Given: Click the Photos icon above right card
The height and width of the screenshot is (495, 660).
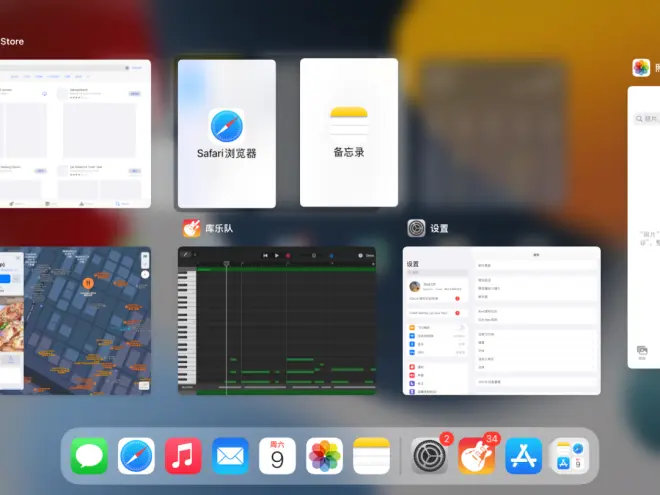Looking at the screenshot, I should click(641, 67).
